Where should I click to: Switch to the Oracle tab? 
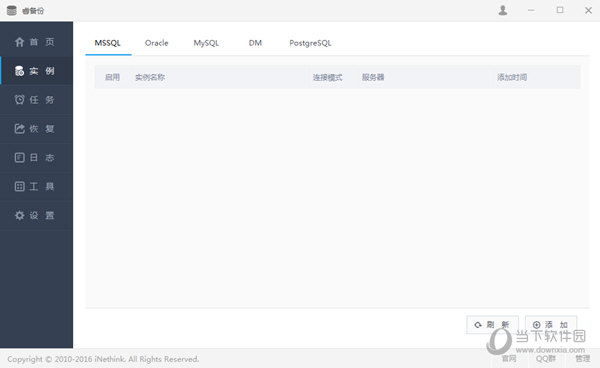pyautogui.click(x=157, y=43)
